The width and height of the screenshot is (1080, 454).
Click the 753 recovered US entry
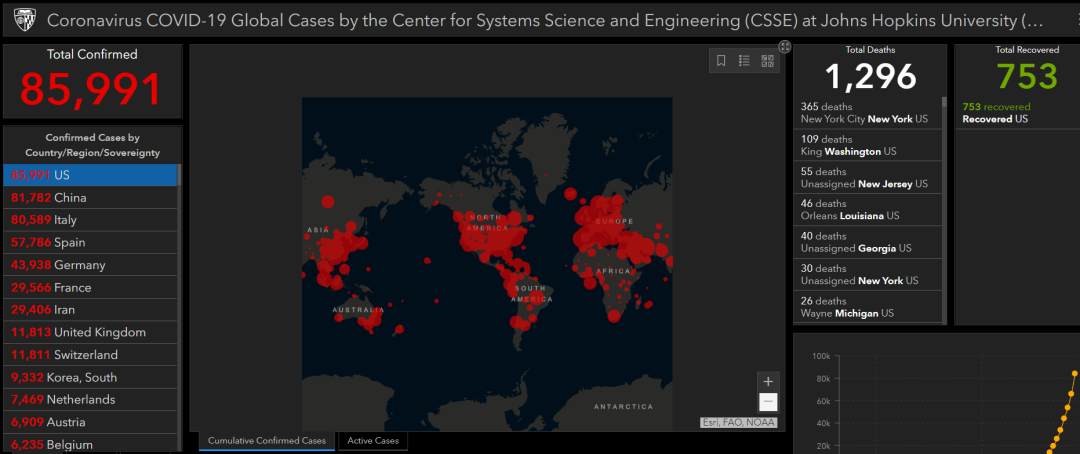(x=1017, y=113)
